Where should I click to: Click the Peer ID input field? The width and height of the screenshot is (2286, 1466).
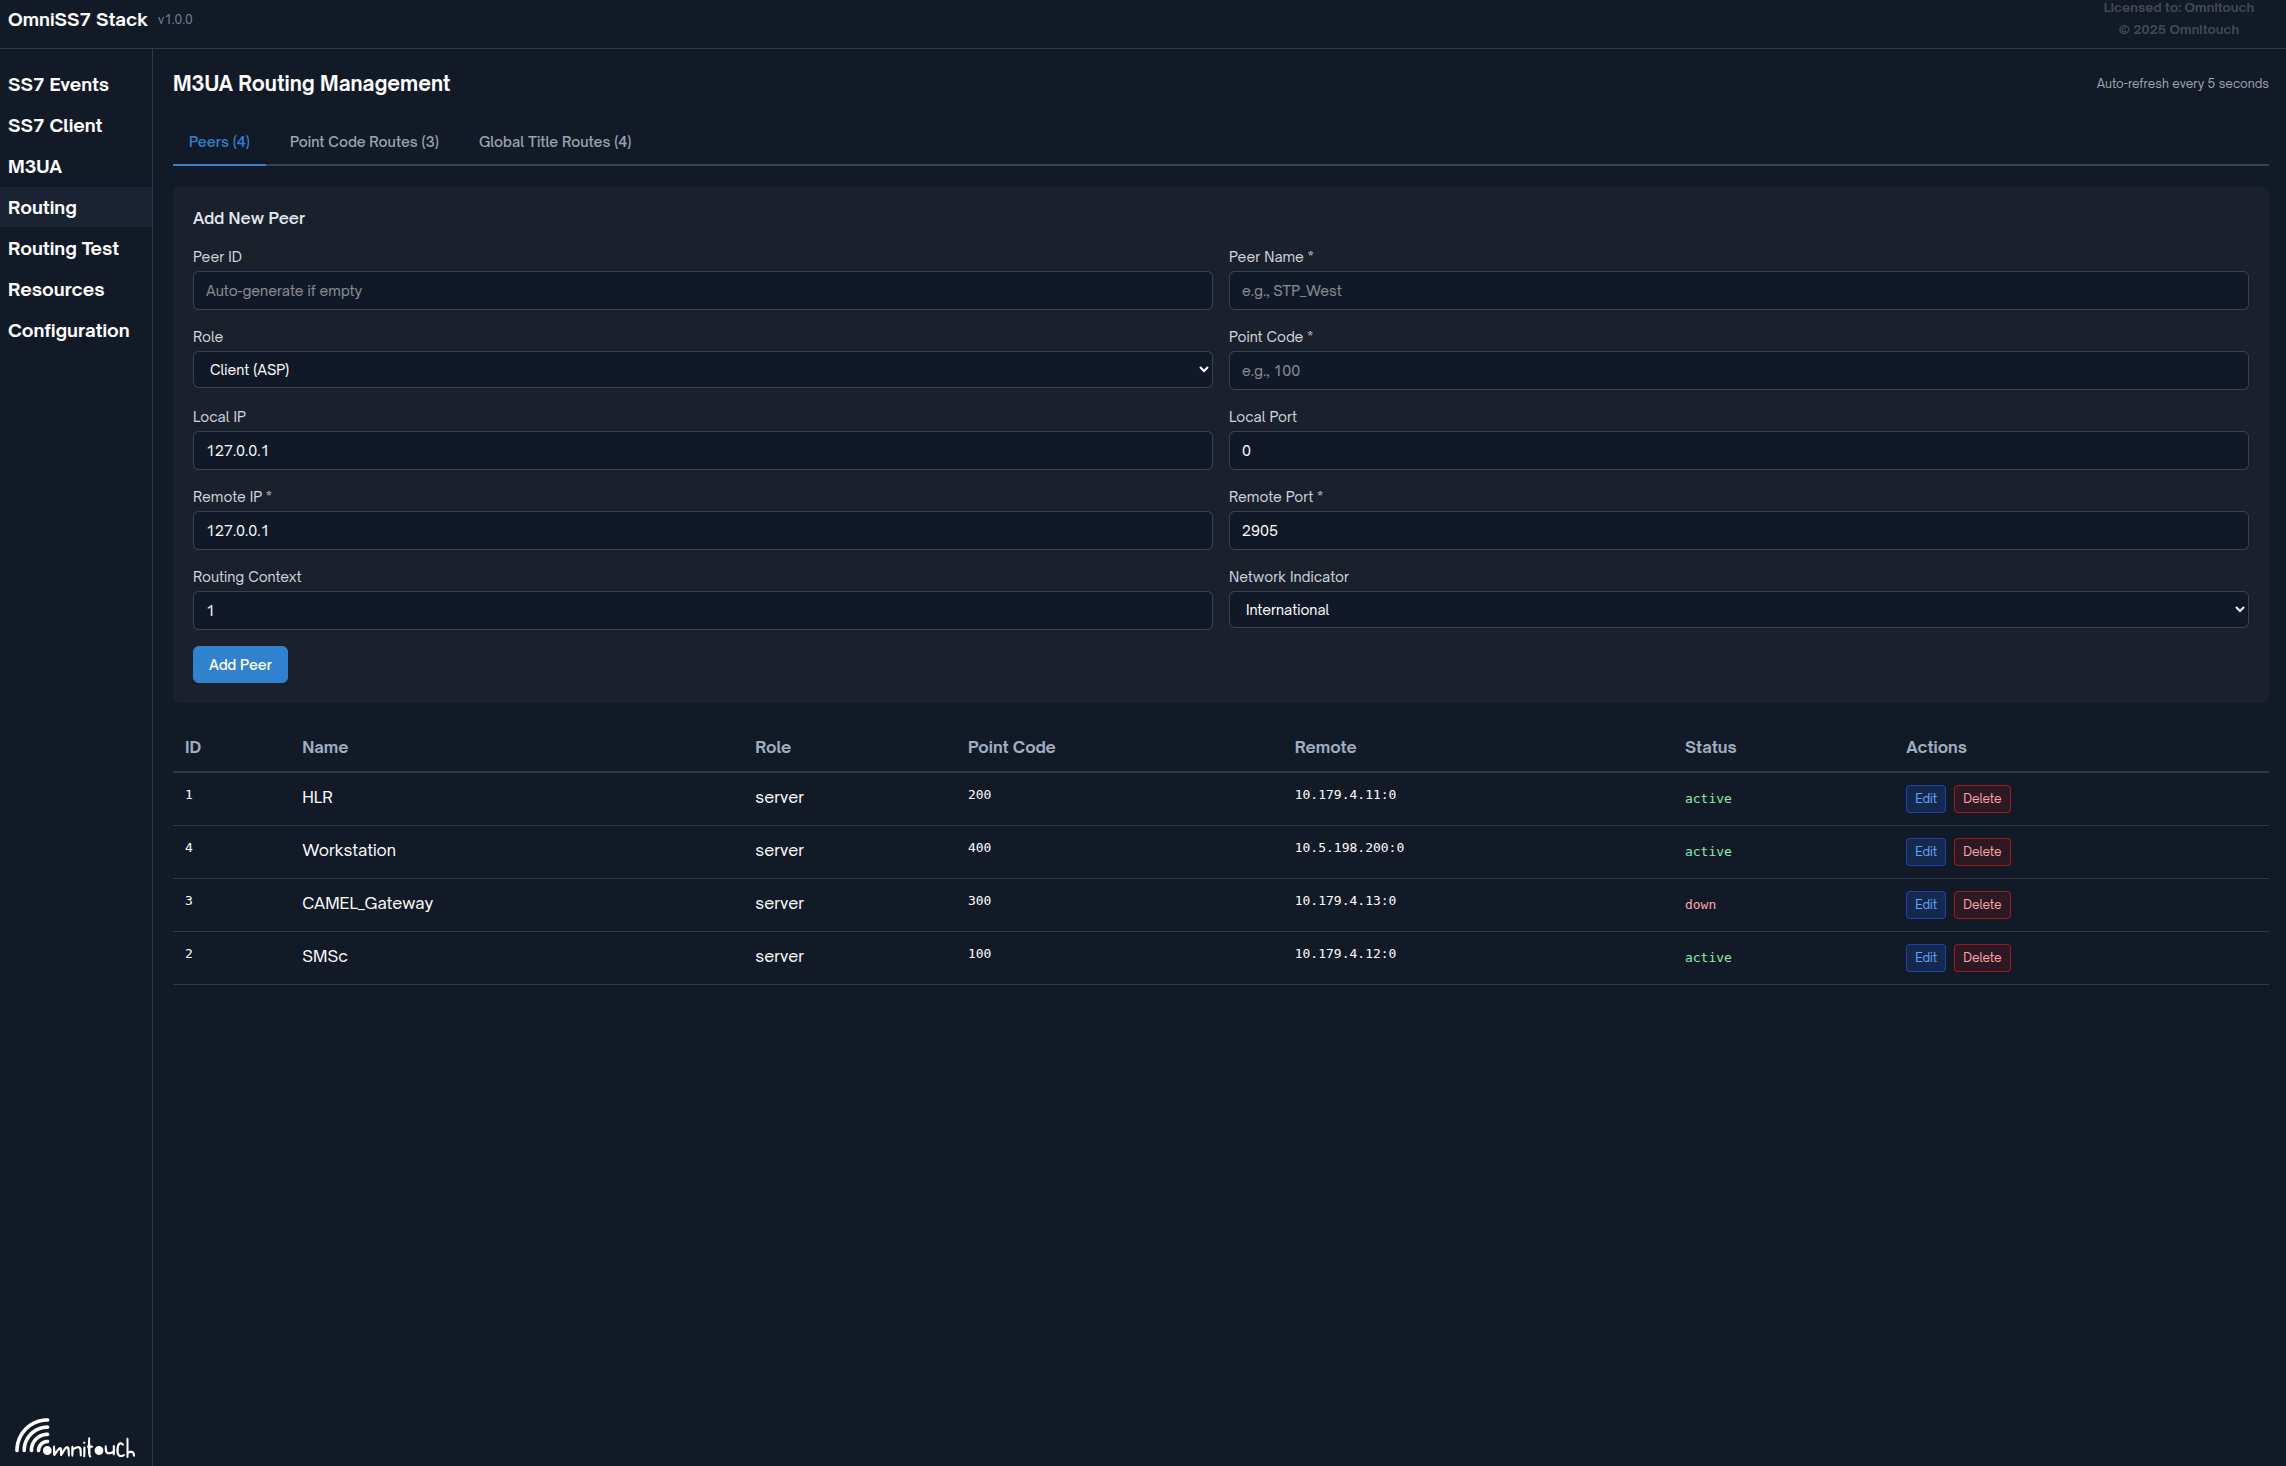coord(702,291)
